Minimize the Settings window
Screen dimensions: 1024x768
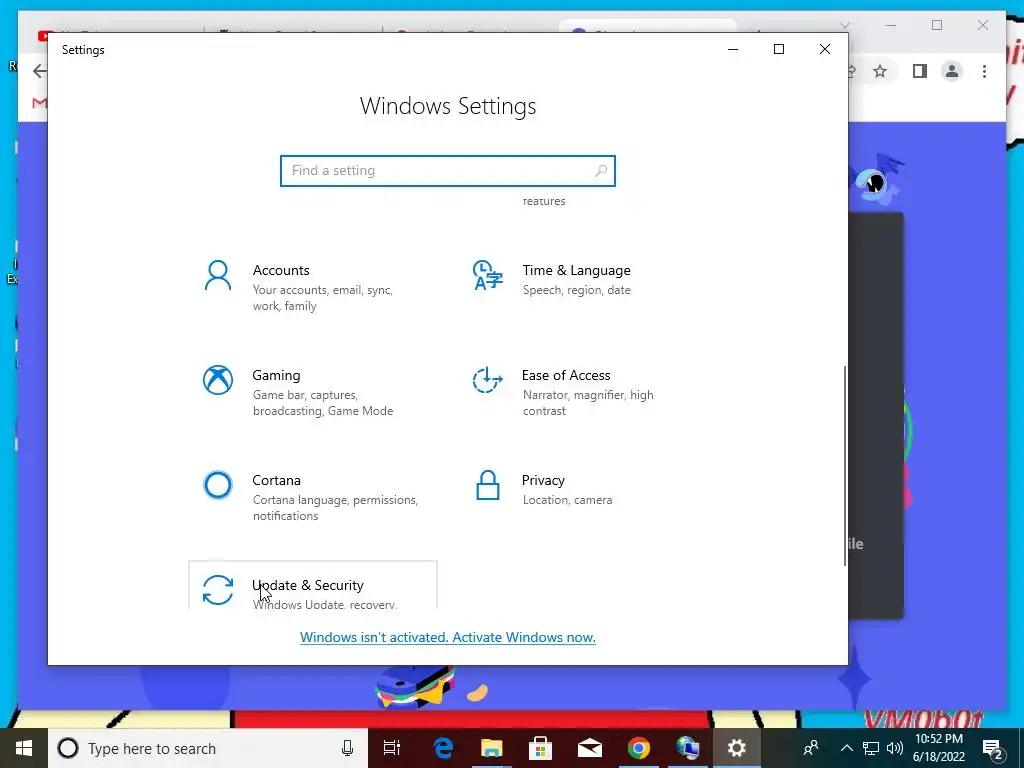pos(733,49)
